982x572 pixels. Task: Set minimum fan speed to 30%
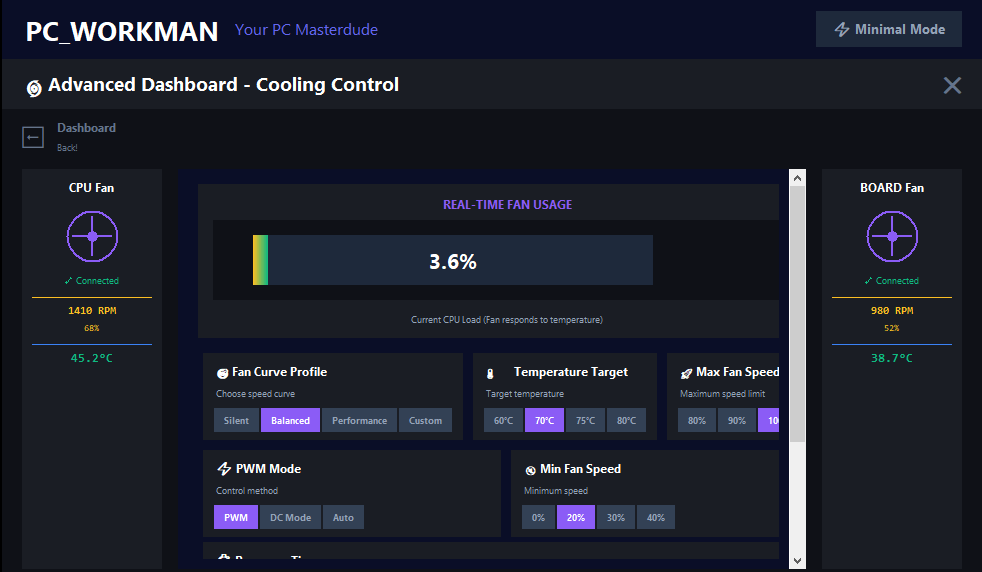[x=616, y=517]
